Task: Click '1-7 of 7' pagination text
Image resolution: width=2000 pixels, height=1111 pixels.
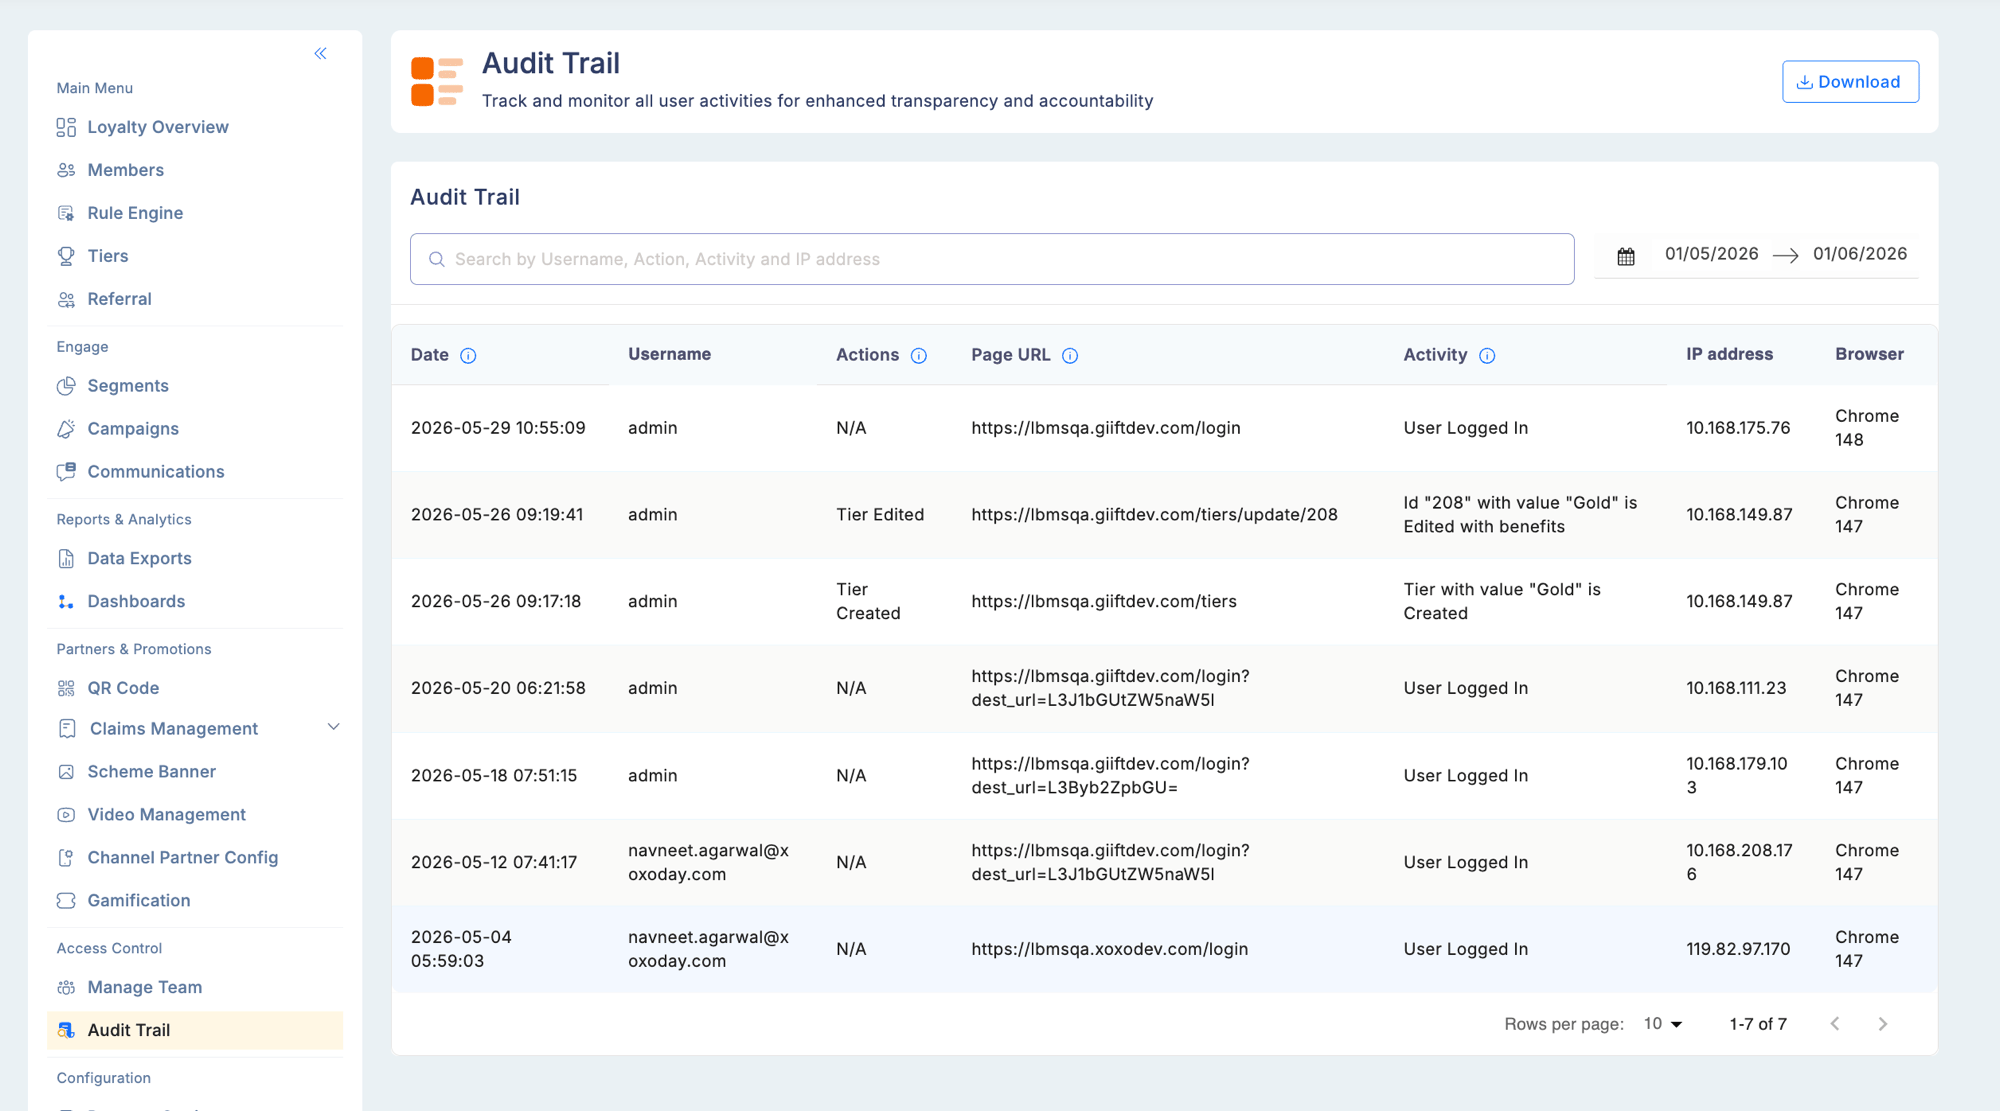Action: click(x=1758, y=1024)
